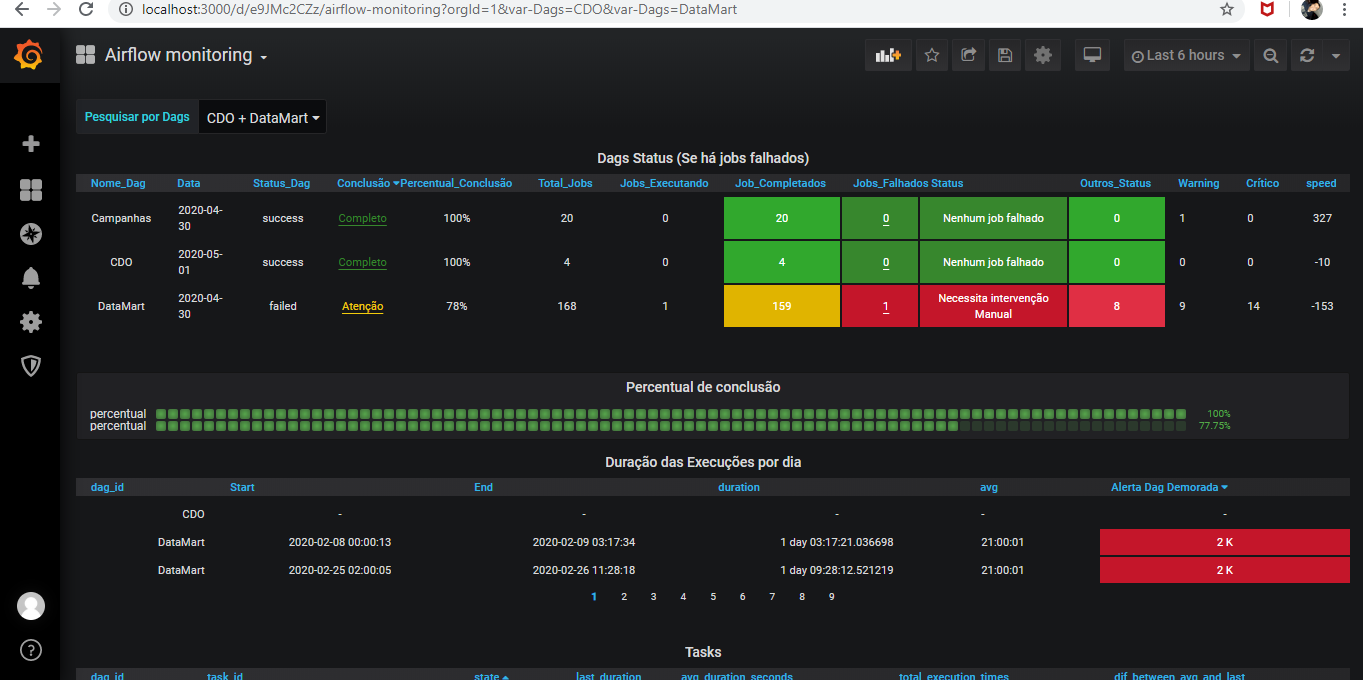Go to page 2 of durations table
1363x680 pixels.
pyautogui.click(x=624, y=597)
